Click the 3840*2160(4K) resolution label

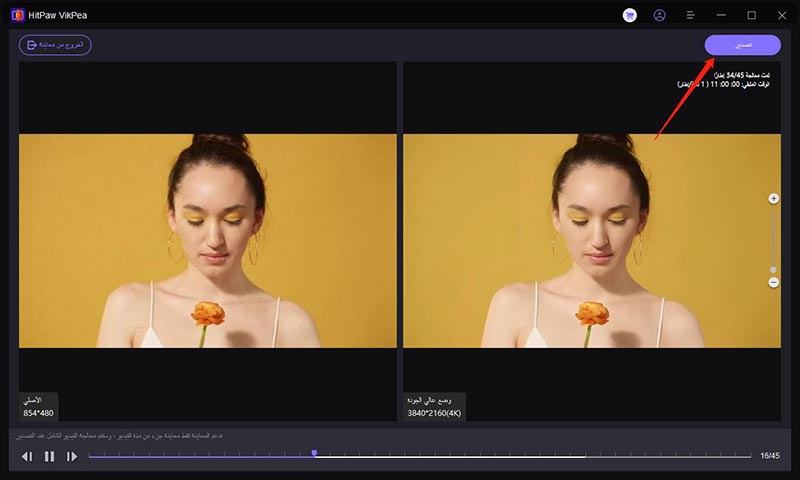(434, 412)
